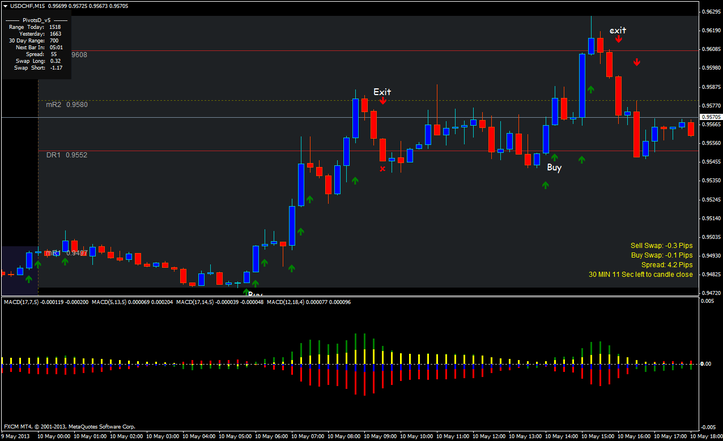Select the 'Next Bar In: 05:01' line
The image size is (723, 441).
[x=39, y=48]
